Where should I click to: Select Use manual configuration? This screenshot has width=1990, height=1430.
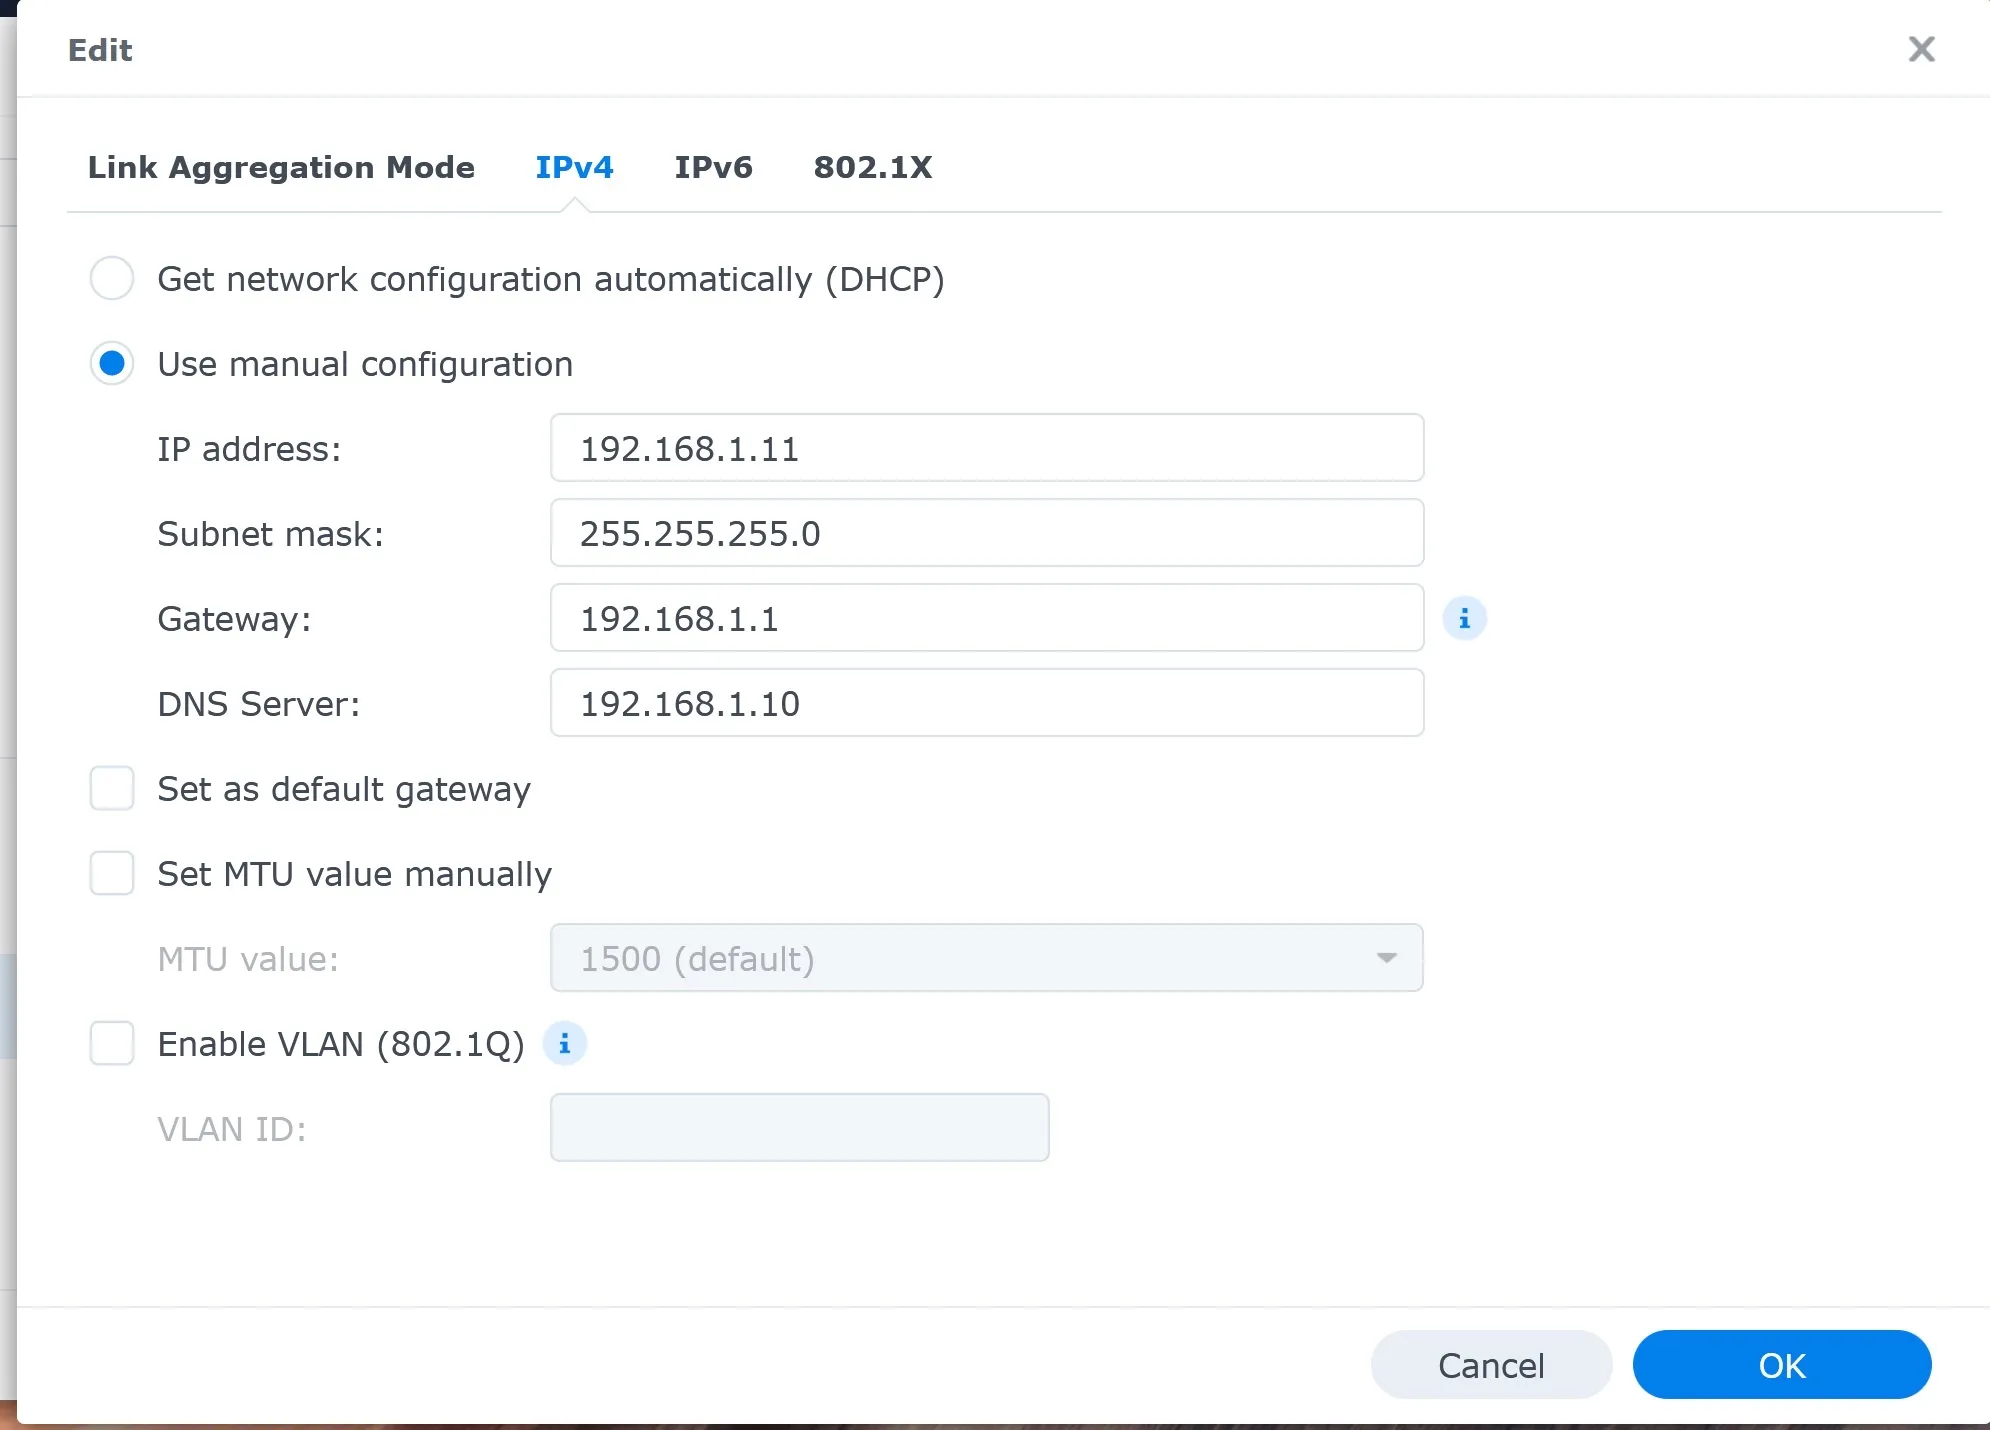pos(112,363)
